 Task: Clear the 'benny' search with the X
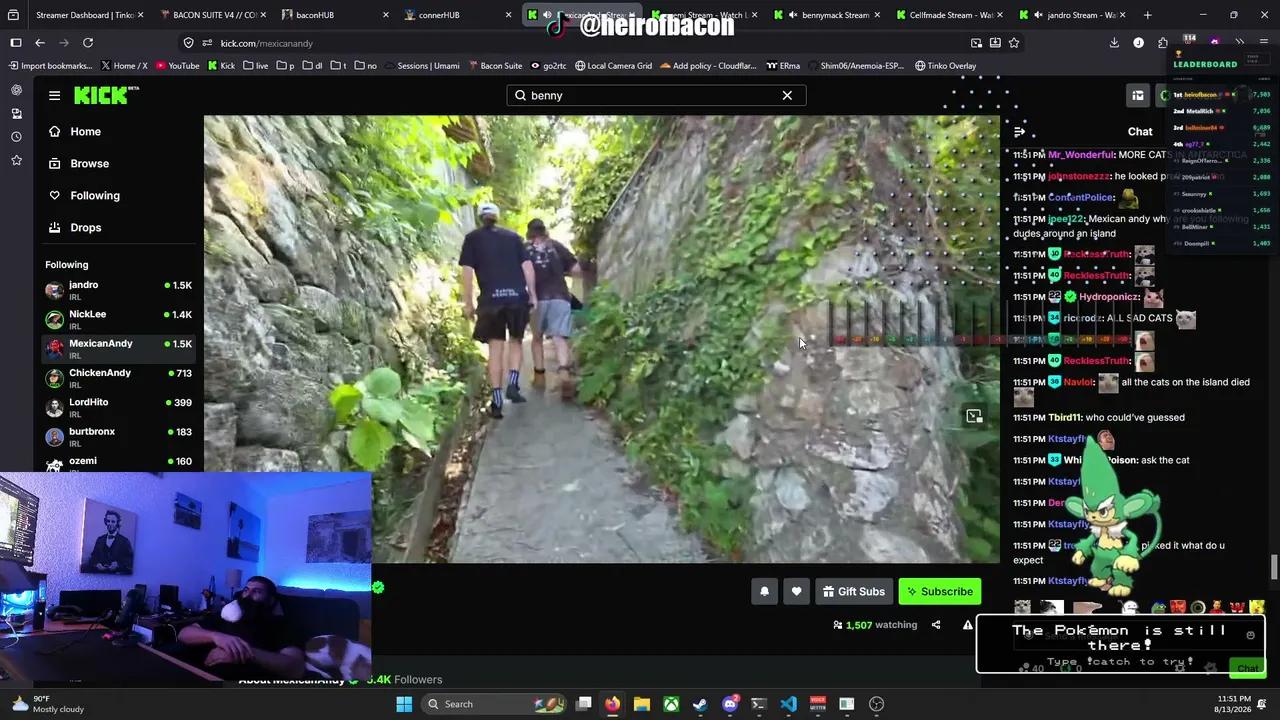787,95
